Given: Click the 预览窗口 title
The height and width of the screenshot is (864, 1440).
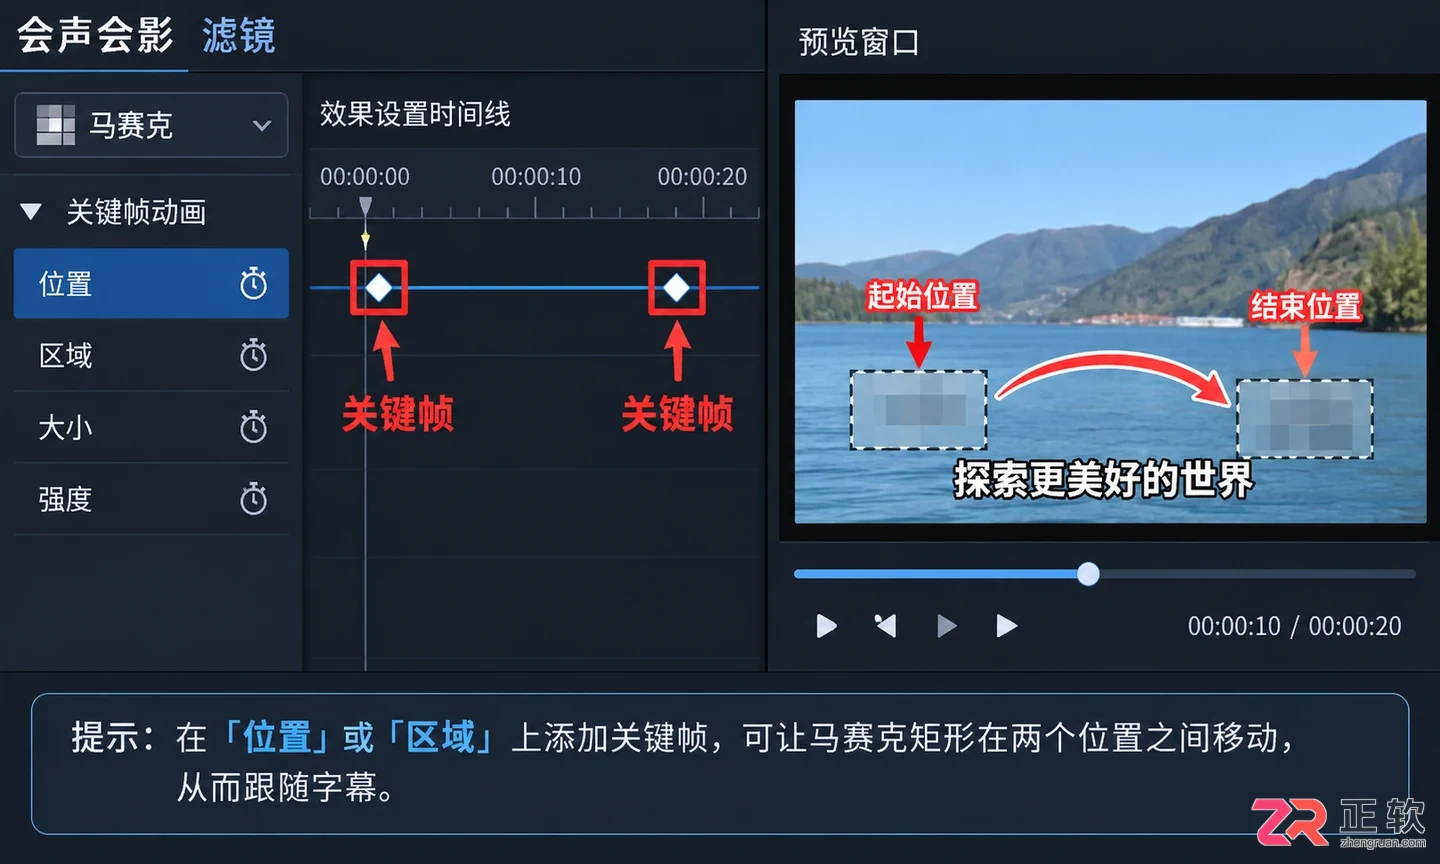Looking at the screenshot, I should point(859,43).
